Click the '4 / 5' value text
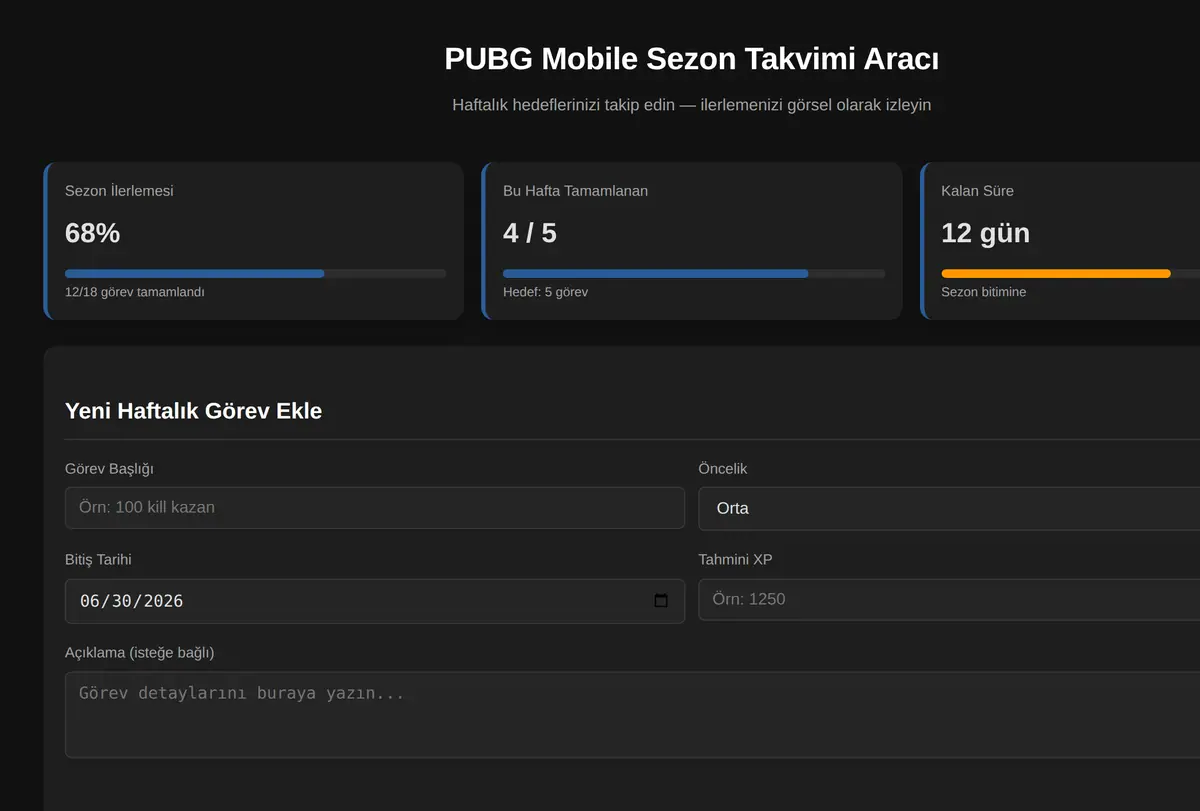The width and height of the screenshot is (1200, 811). coord(530,233)
